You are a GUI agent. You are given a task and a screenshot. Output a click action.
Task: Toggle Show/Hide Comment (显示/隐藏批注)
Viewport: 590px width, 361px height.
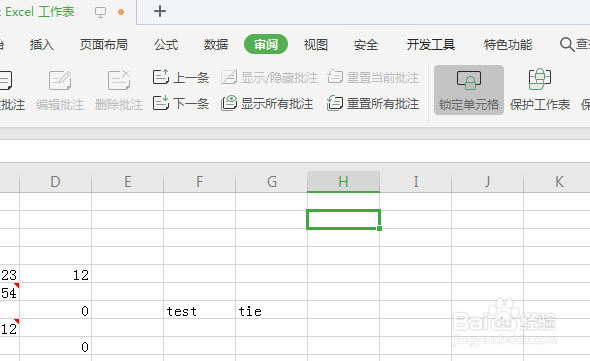[x=269, y=78]
